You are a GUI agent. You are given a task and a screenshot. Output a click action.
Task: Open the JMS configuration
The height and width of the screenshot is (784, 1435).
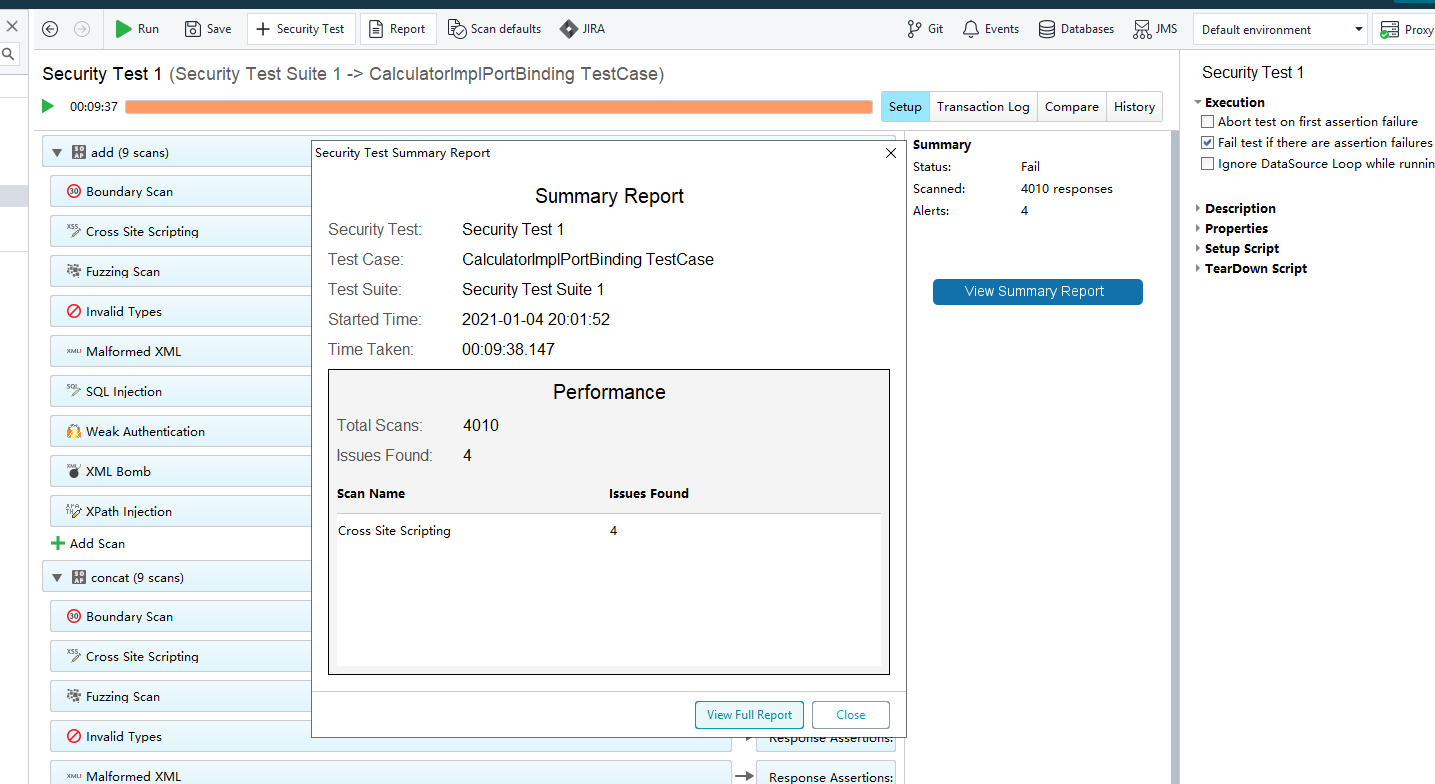pyautogui.click(x=1155, y=29)
